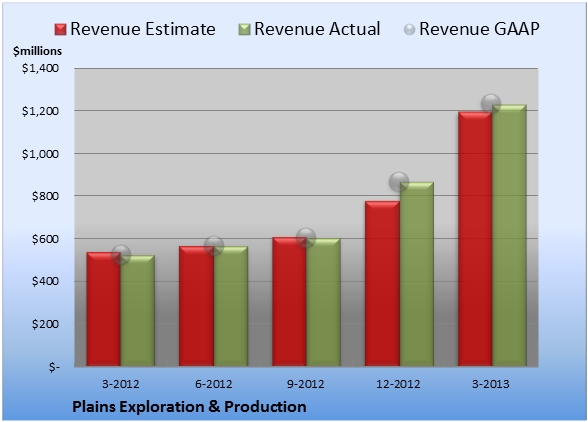
Task: Click the red Revenue Estimate legend swatch
Action: [x=60, y=29]
